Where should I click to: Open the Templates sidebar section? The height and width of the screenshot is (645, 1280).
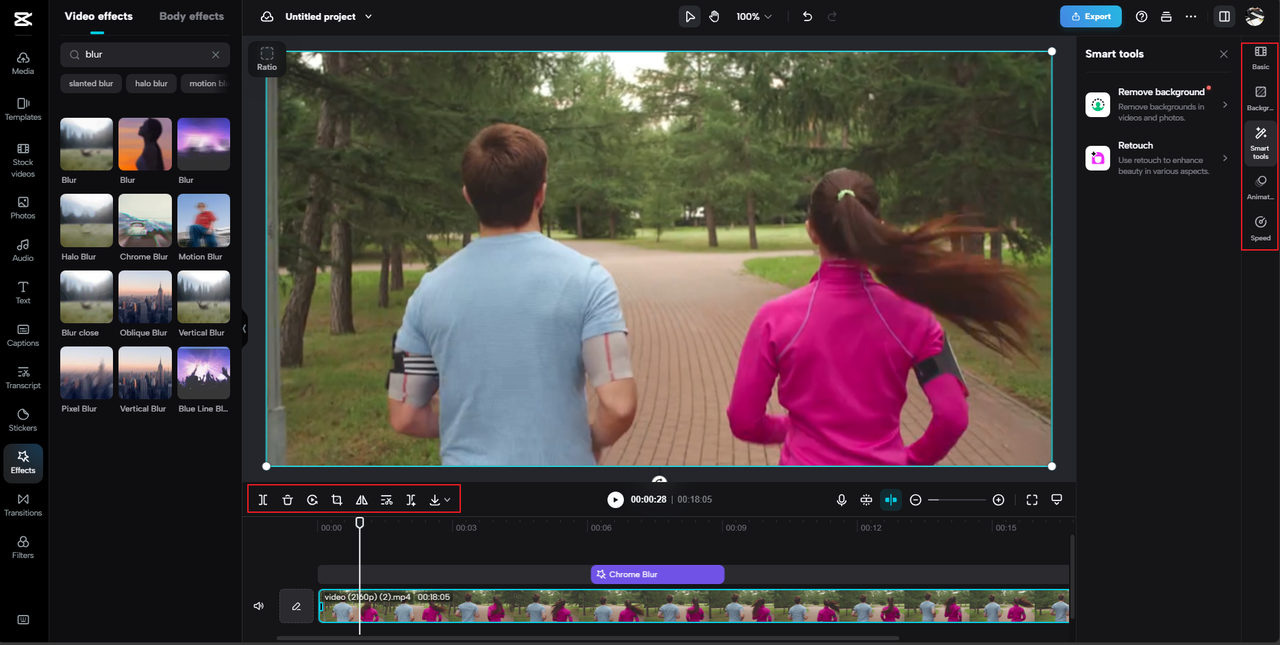(23, 109)
